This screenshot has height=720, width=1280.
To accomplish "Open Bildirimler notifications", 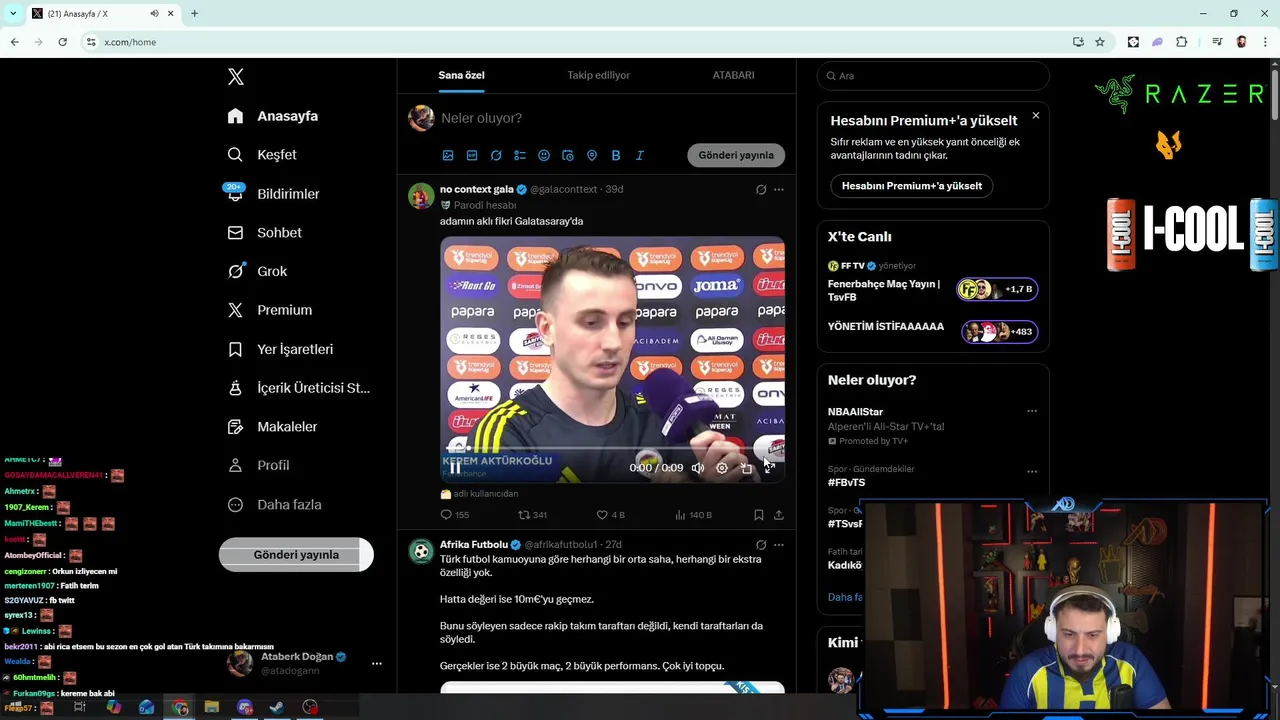I will click(273, 194).
